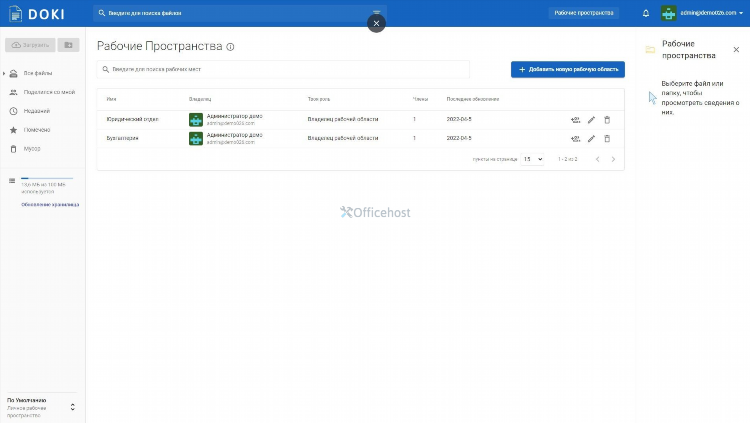Click the new folder icon button
750x423 pixels.
(68, 45)
